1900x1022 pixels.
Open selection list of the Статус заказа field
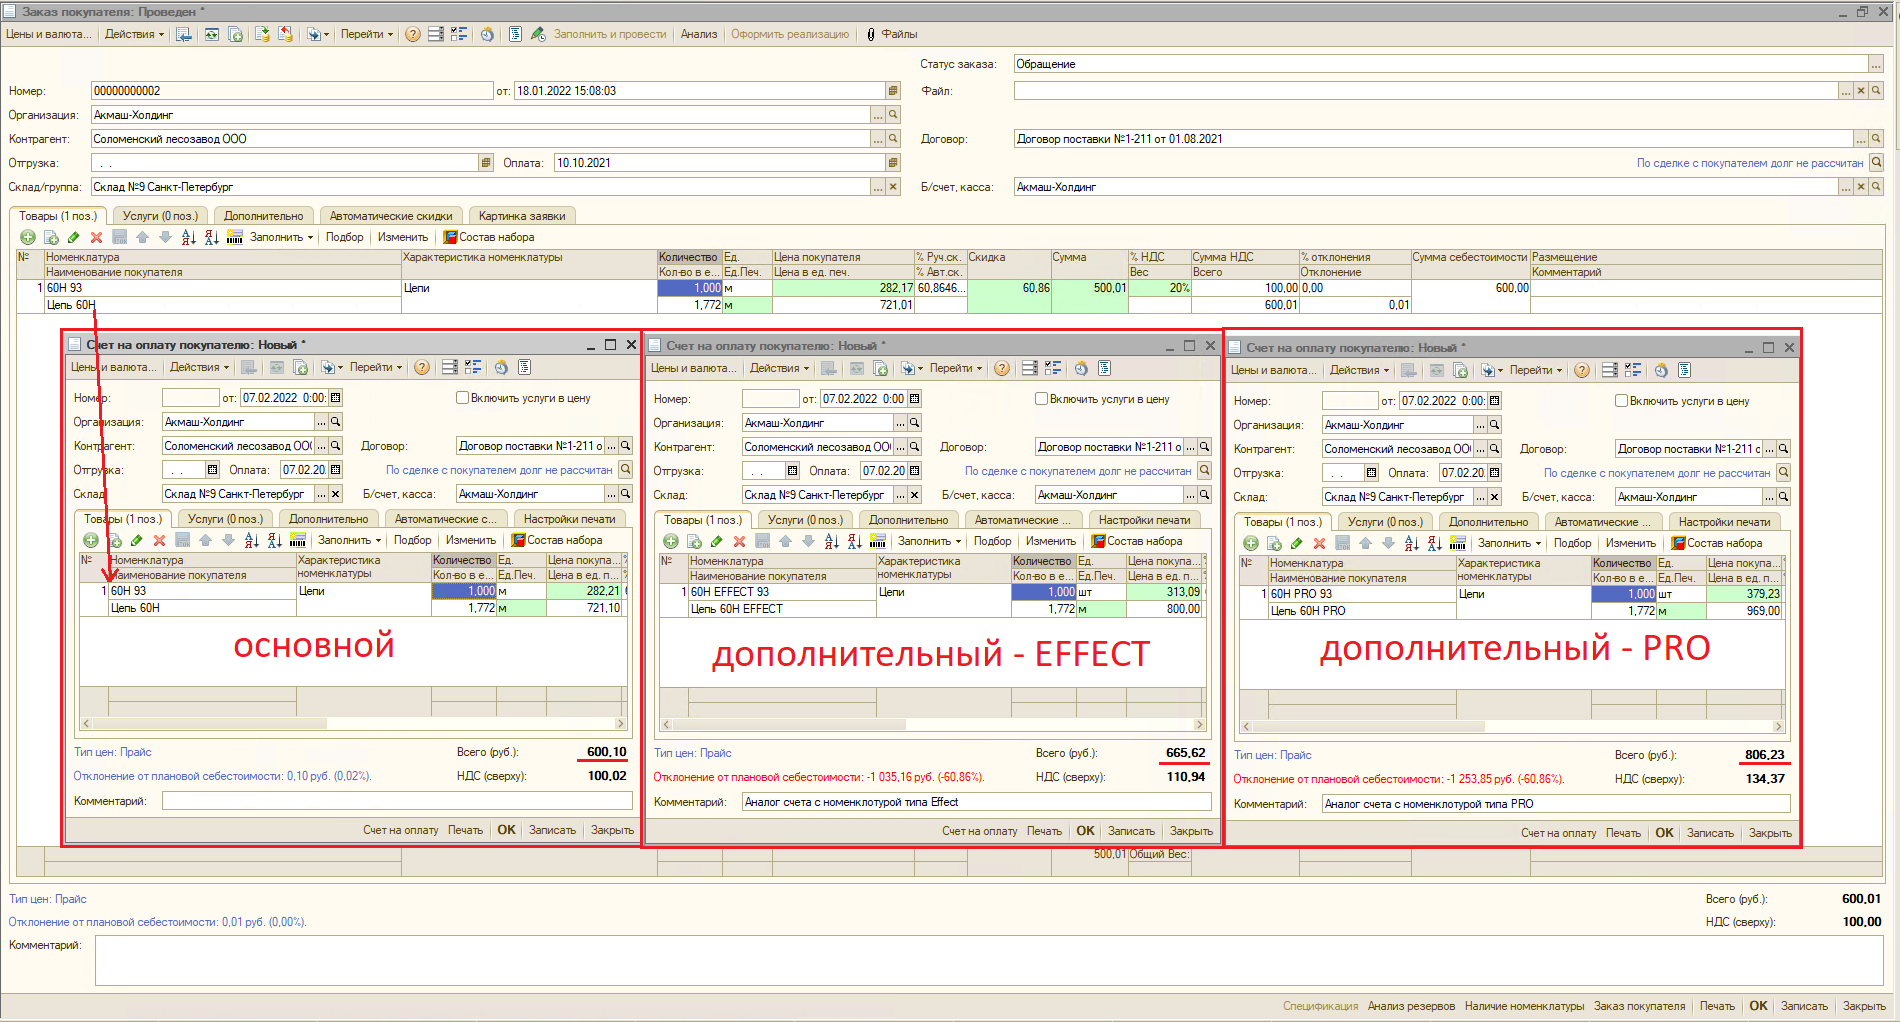[1877, 64]
